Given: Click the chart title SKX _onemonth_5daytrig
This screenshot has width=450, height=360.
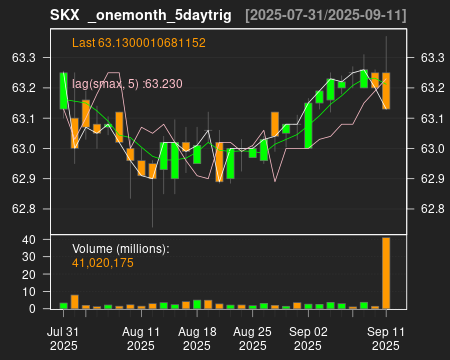Looking at the screenshot, I should tap(141, 15).
